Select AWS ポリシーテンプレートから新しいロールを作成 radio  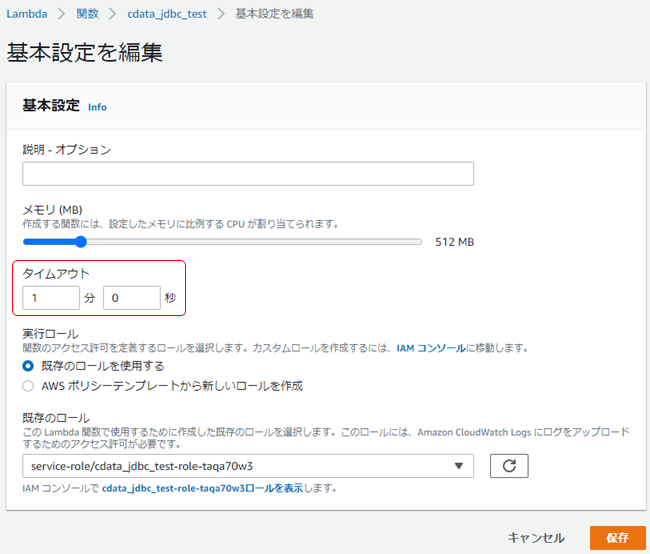click(x=28, y=386)
